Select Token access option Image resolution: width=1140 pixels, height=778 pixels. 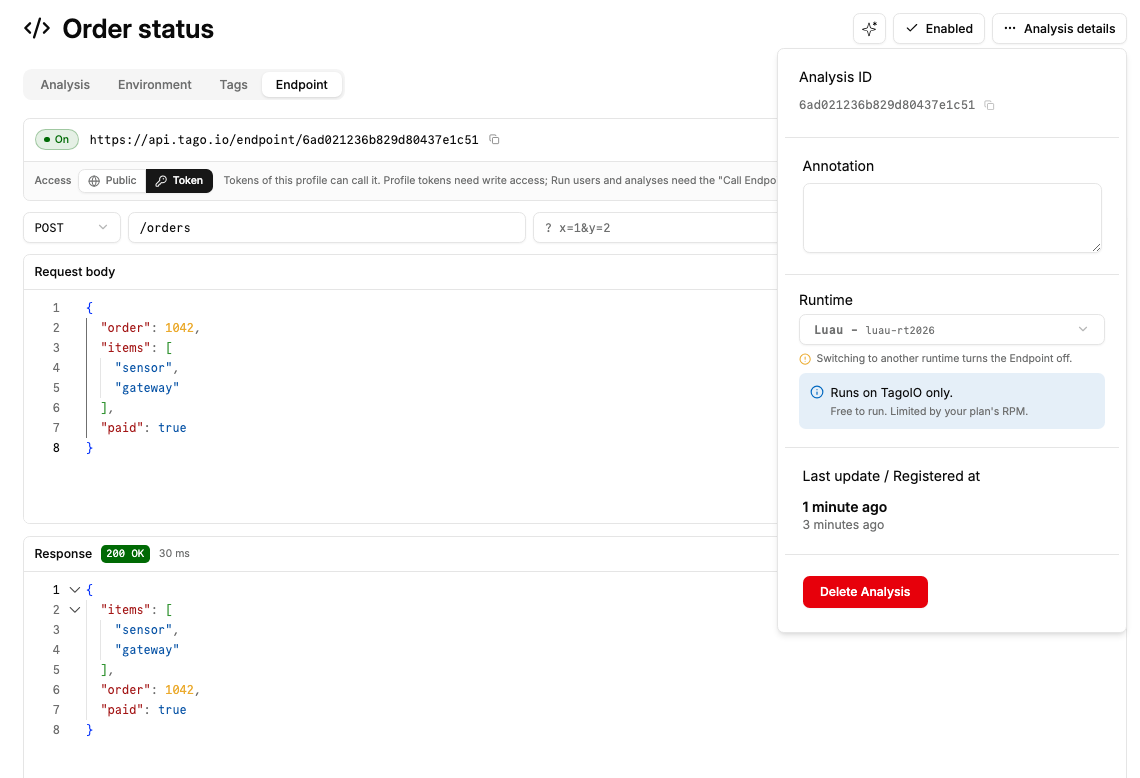coord(179,180)
